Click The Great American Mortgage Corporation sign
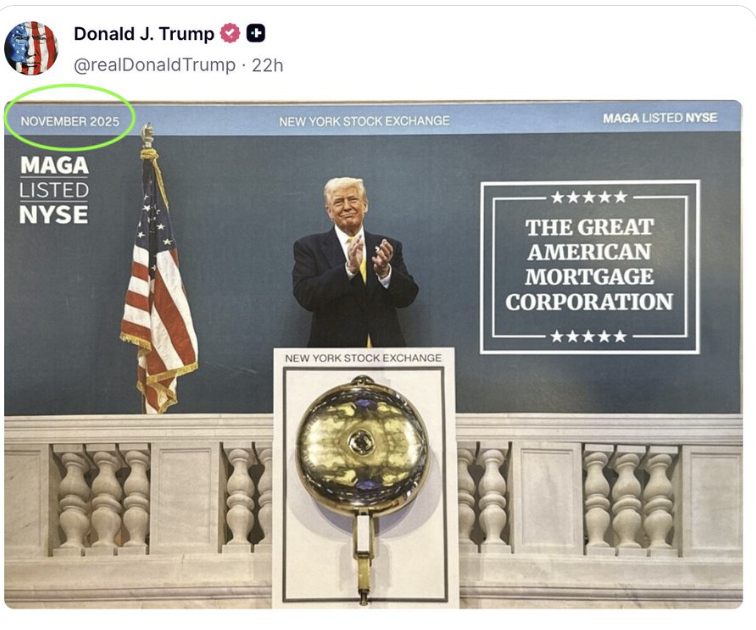This screenshot has height=630, width=756. 590,267
